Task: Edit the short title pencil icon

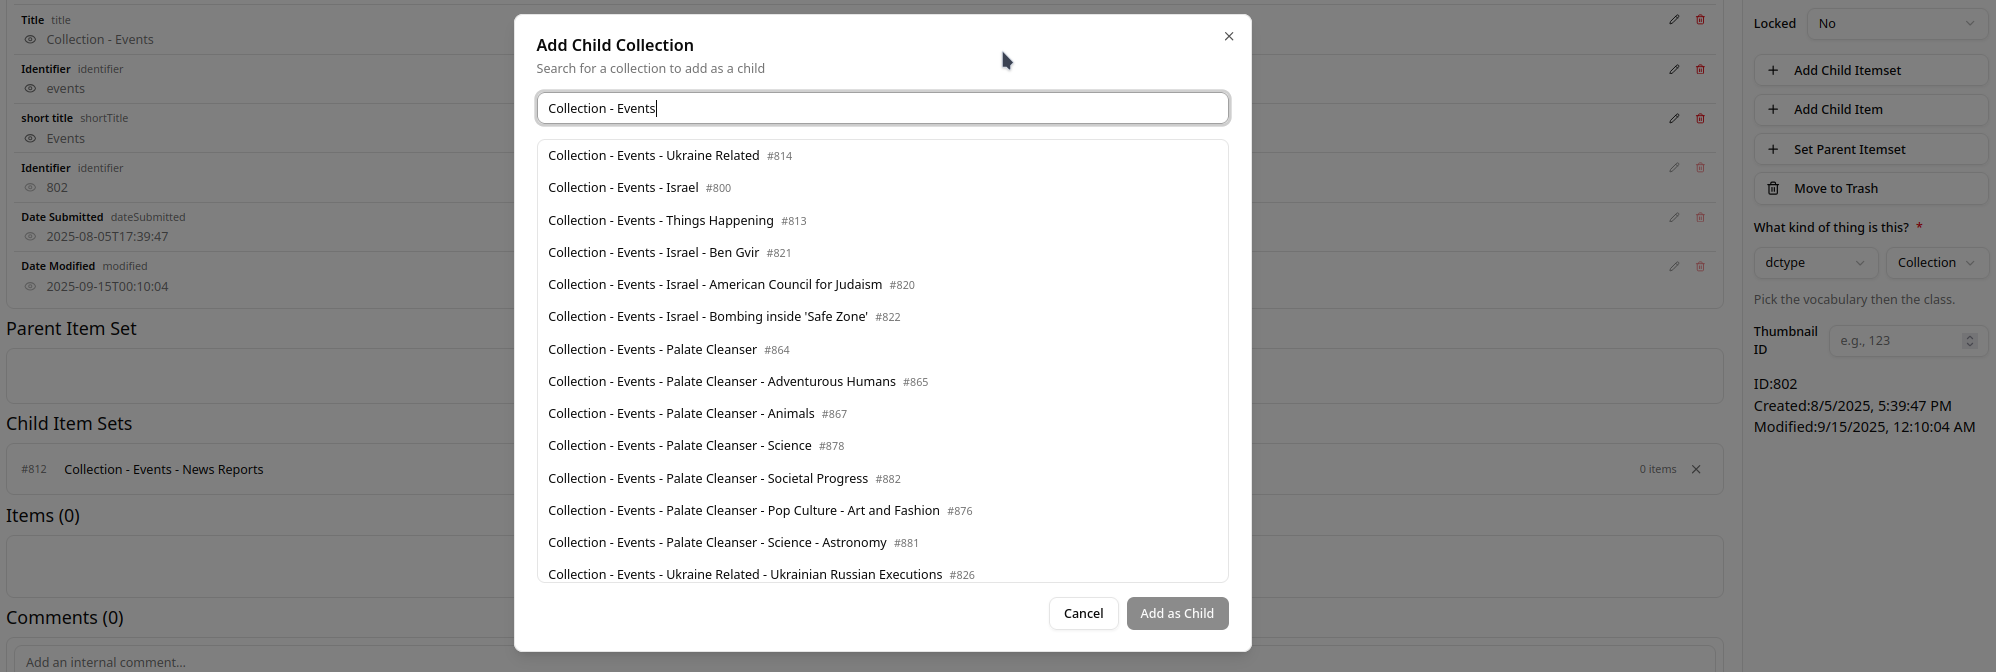Action: (x=1674, y=118)
